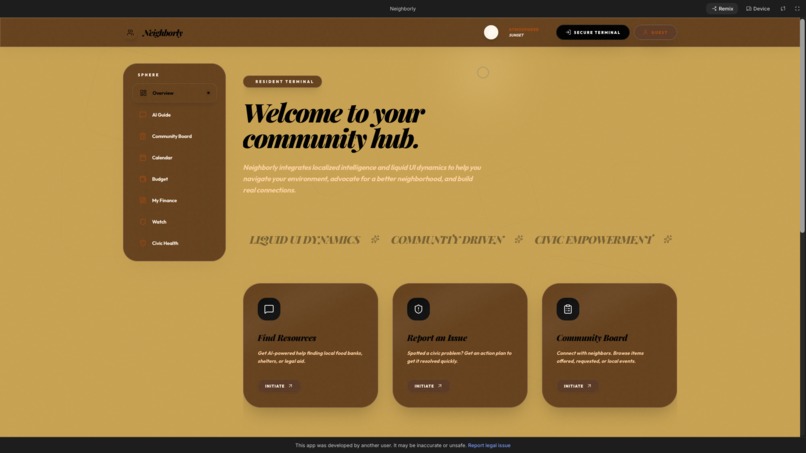
Task: Click the Community Board sidebar icon
Action: (143, 136)
